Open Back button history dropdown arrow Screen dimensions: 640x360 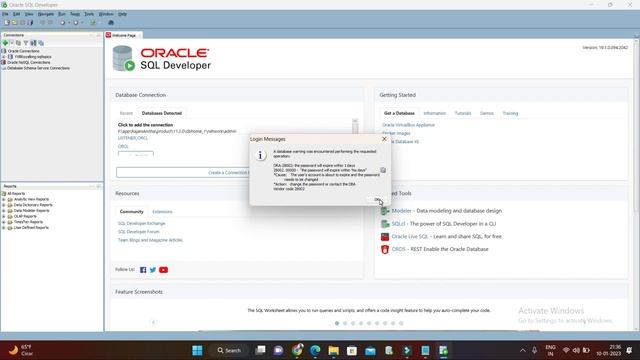(x=69, y=23)
